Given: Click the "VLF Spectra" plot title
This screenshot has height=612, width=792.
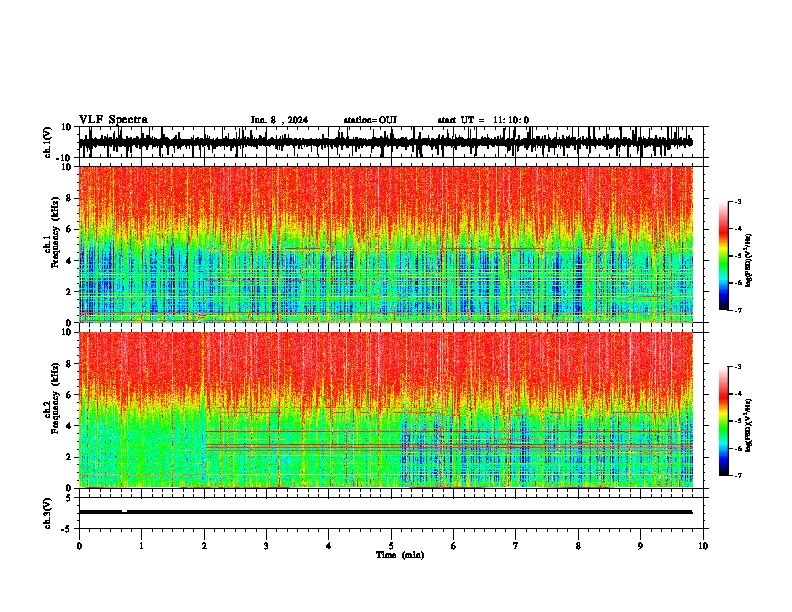Looking at the screenshot, I should coord(113,120).
